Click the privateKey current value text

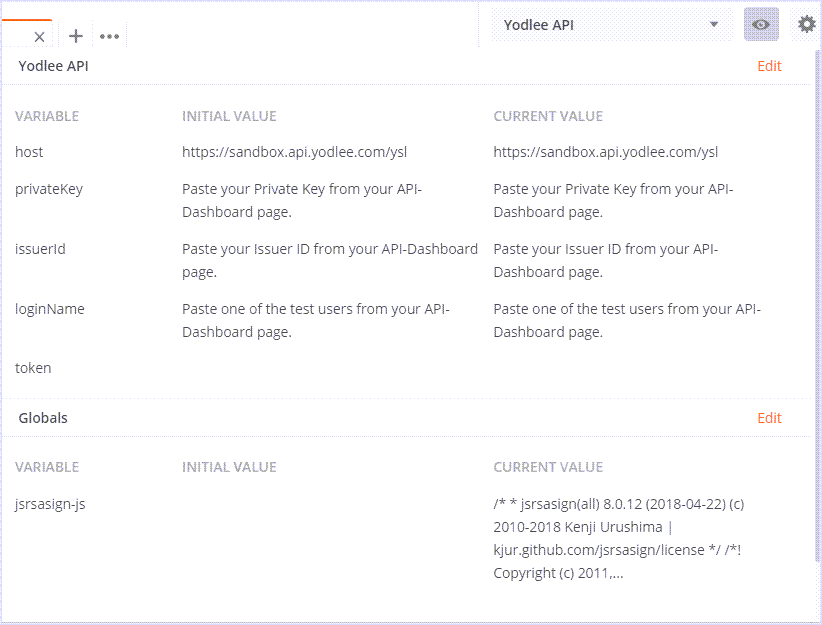click(x=613, y=200)
